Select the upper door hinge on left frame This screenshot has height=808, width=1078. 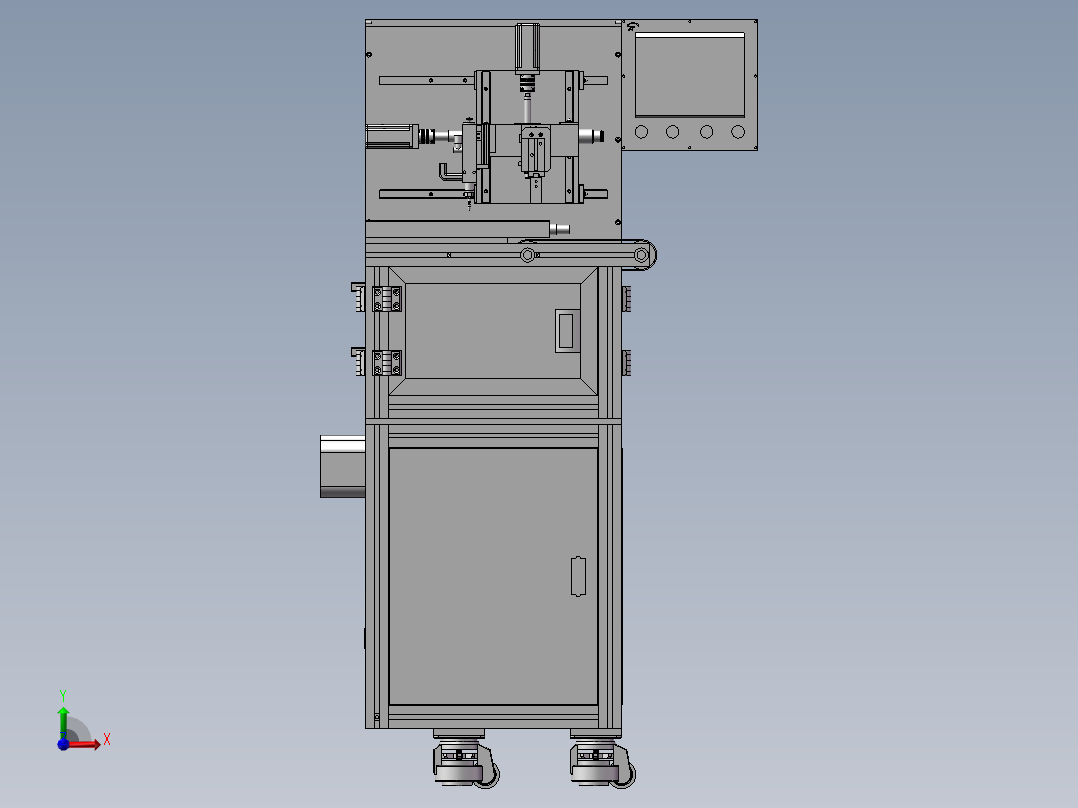(x=386, y=299)
